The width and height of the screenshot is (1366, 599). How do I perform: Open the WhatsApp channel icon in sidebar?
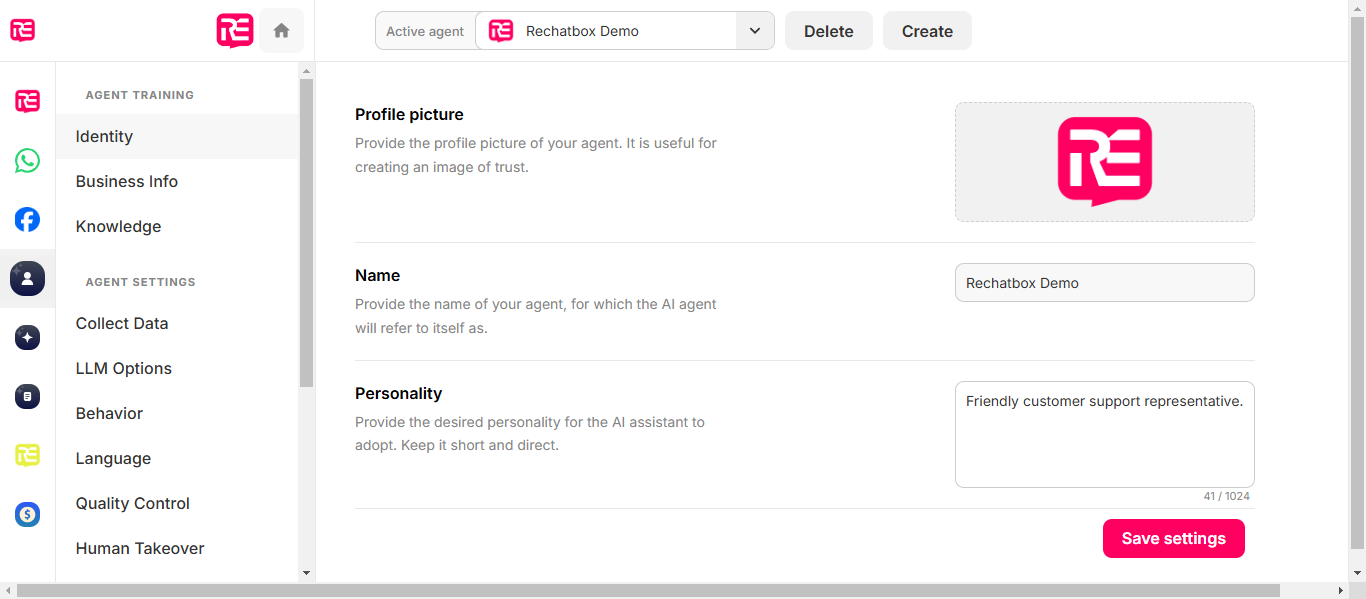click(x=27, y=160)
